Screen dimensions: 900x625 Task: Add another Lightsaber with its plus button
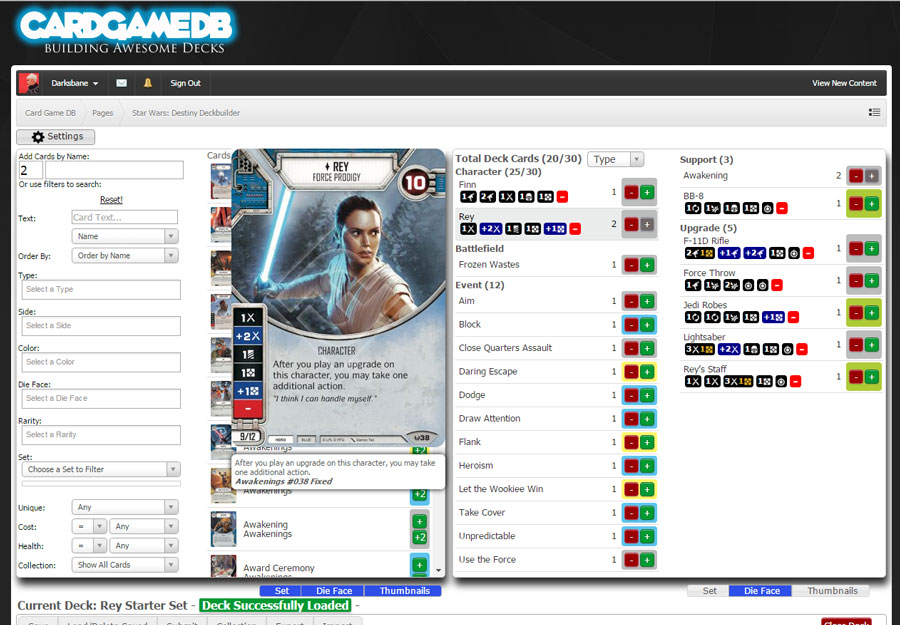(872, 345)
